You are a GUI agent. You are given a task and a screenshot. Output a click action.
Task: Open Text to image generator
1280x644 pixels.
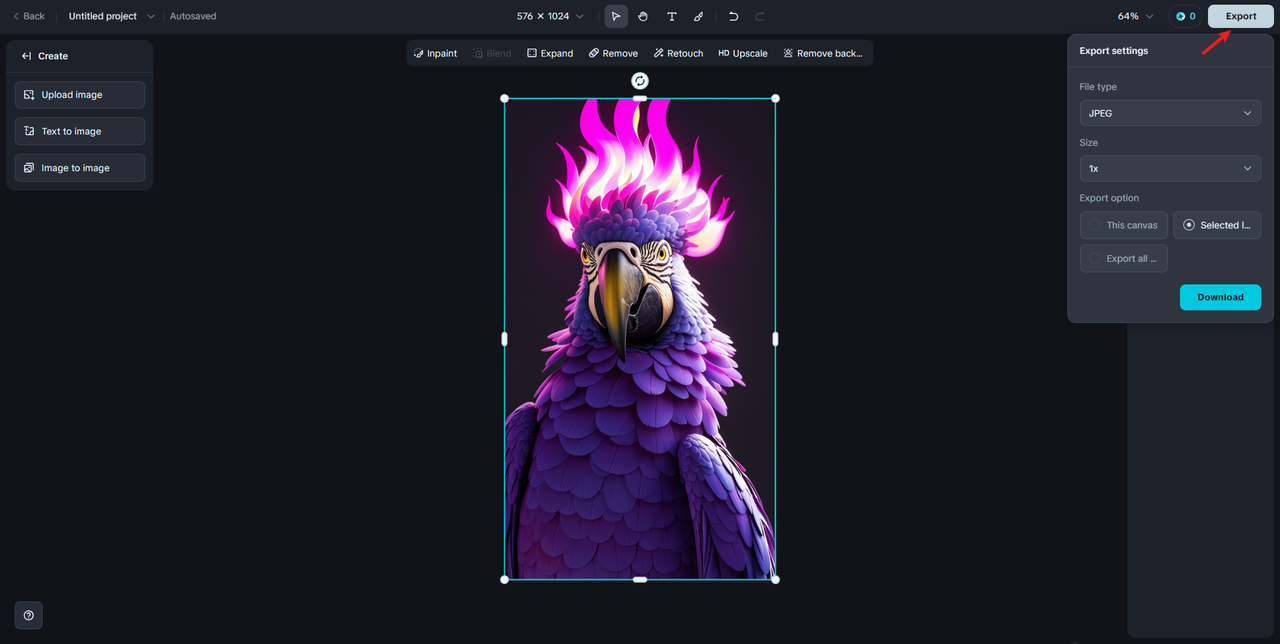[x=80, y=131]
